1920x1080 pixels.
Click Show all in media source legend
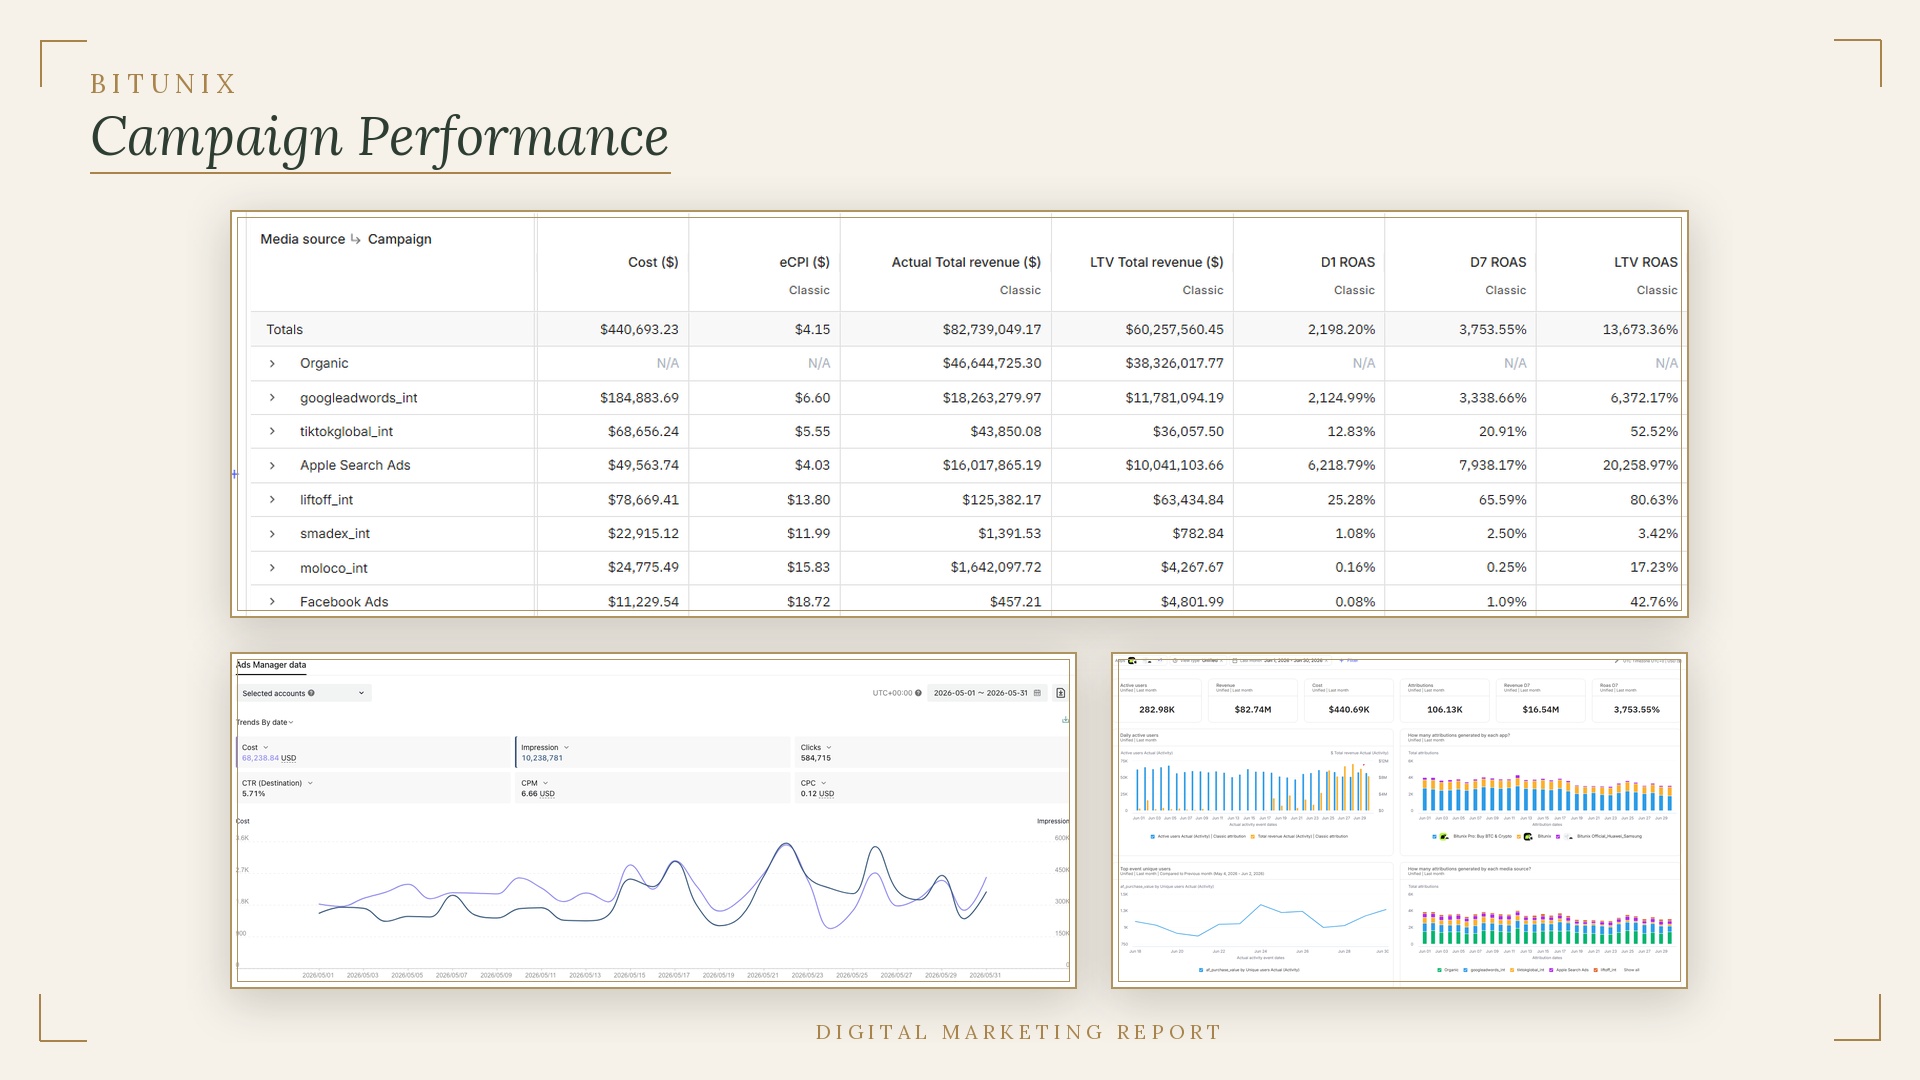(x=1631, y=970)
